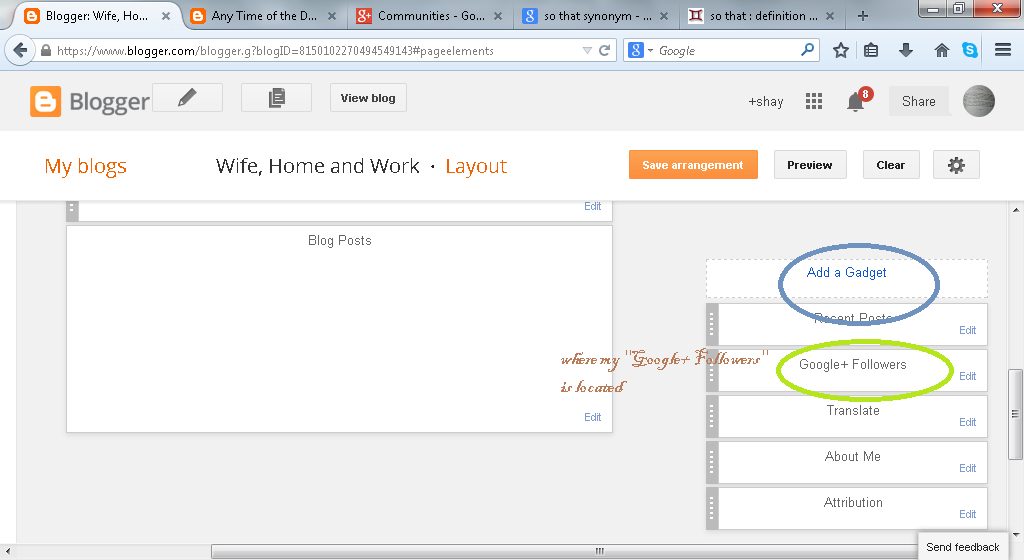The width and height of the screenshot is (1024, 560).
Task: Grab the Attribution gadget drag handle
Action: point(712,508)
